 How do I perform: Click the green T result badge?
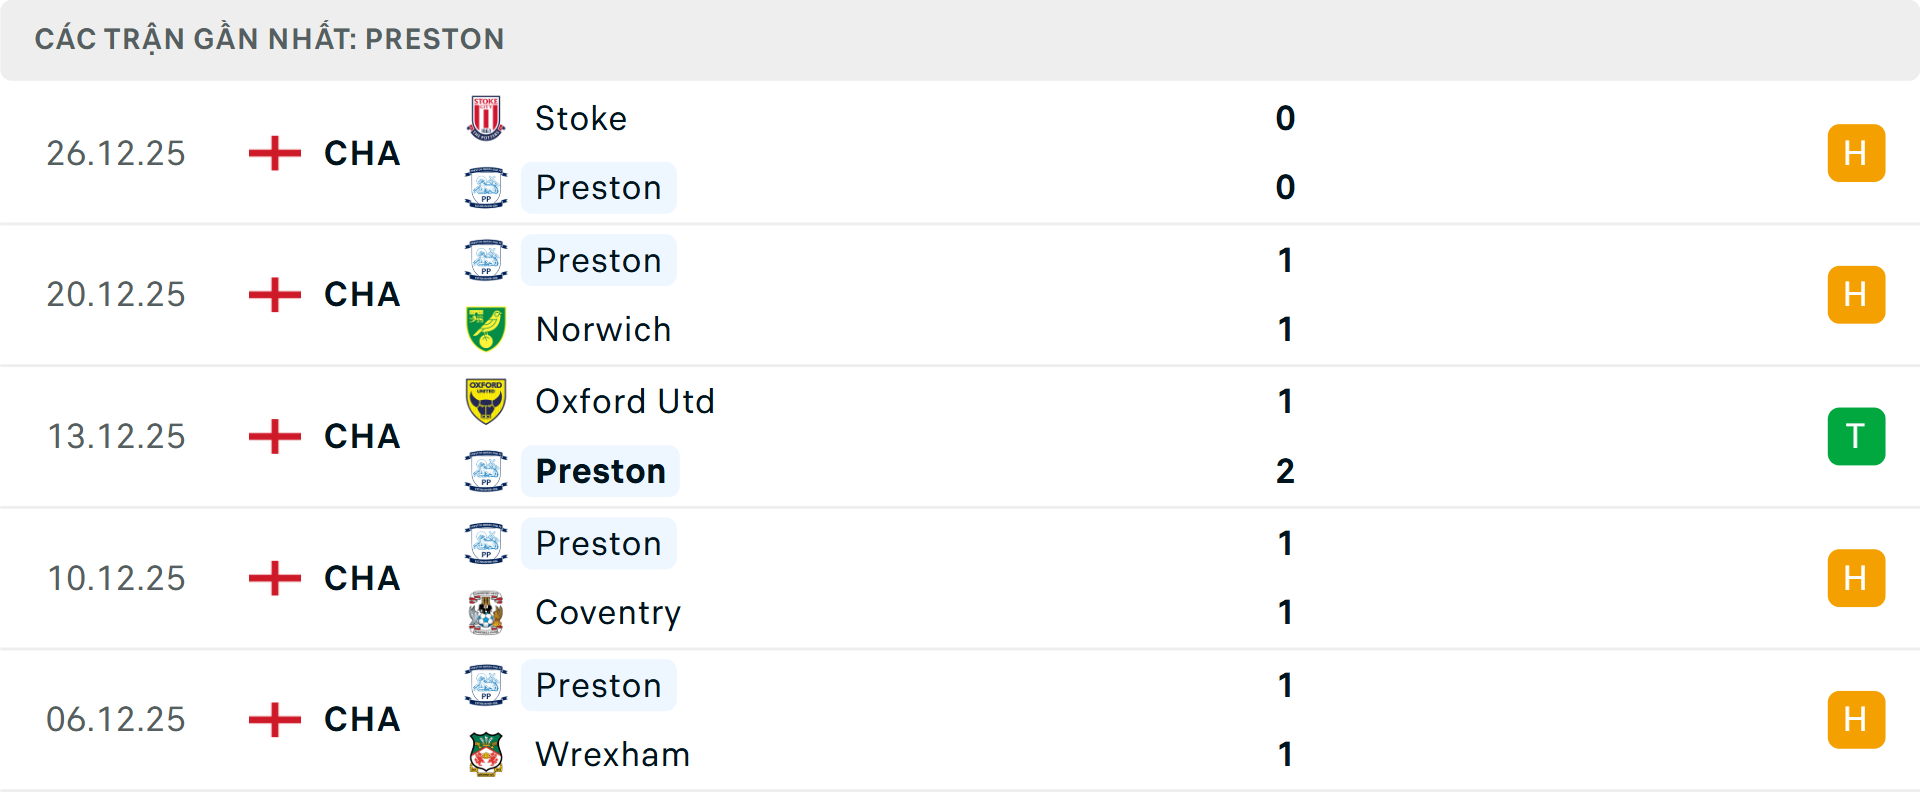(x=1856, y=436)
